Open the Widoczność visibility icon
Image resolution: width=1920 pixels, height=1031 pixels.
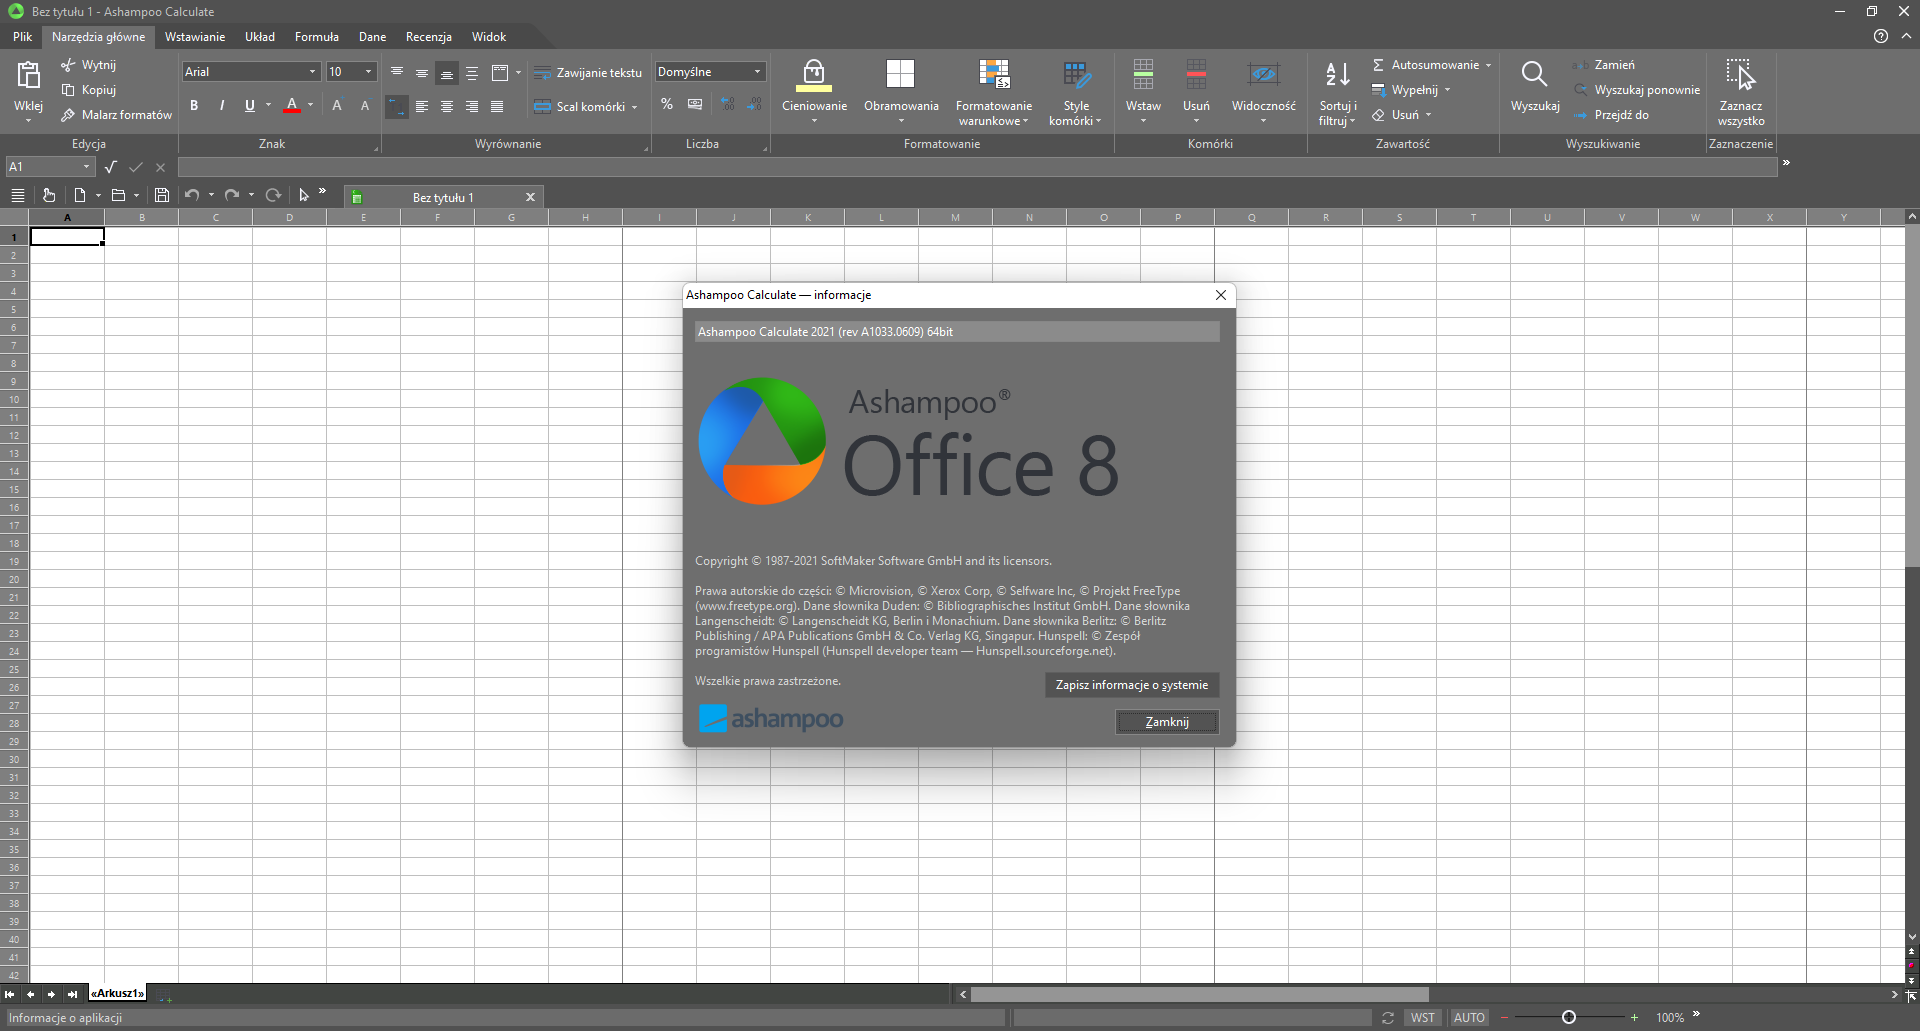[x=1264, y=74]
